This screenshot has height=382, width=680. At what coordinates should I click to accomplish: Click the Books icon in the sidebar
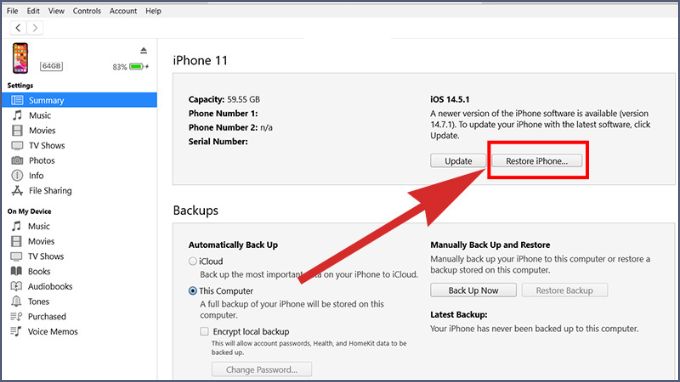pyautogui.click(x=16, y=271)
